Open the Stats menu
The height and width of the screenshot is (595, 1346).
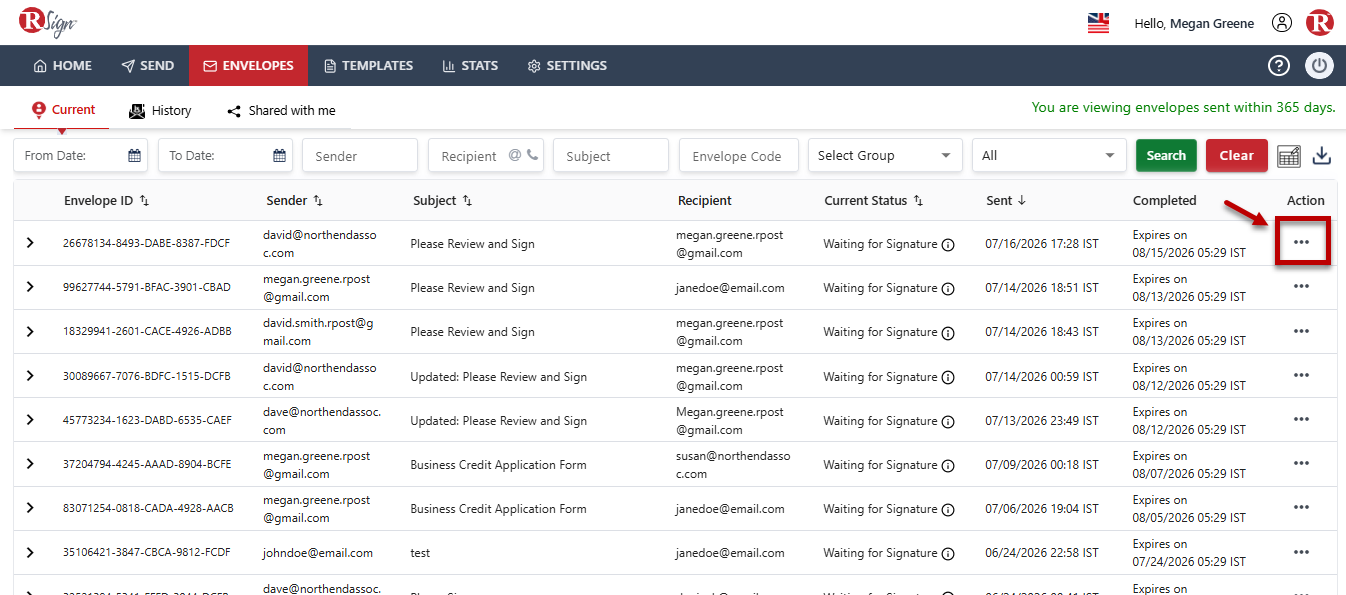tap(470, 66)
